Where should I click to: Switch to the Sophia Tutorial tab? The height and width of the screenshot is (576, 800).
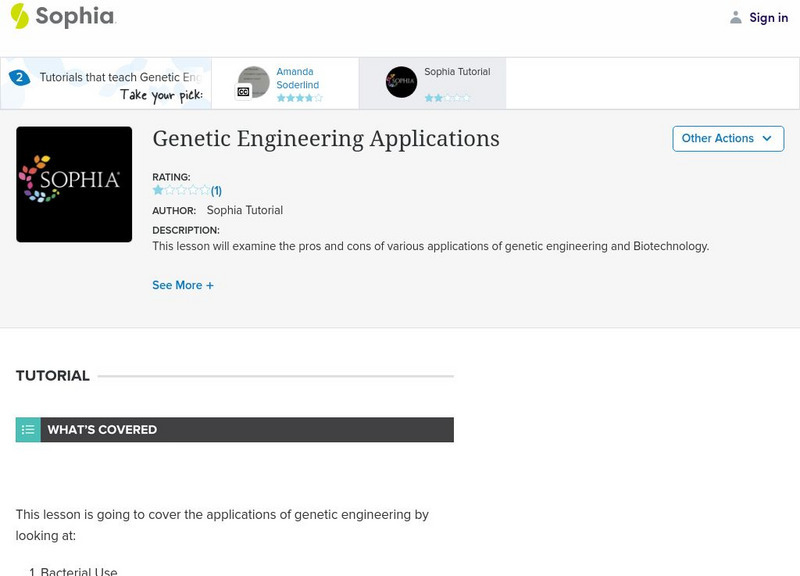[457, 72]
